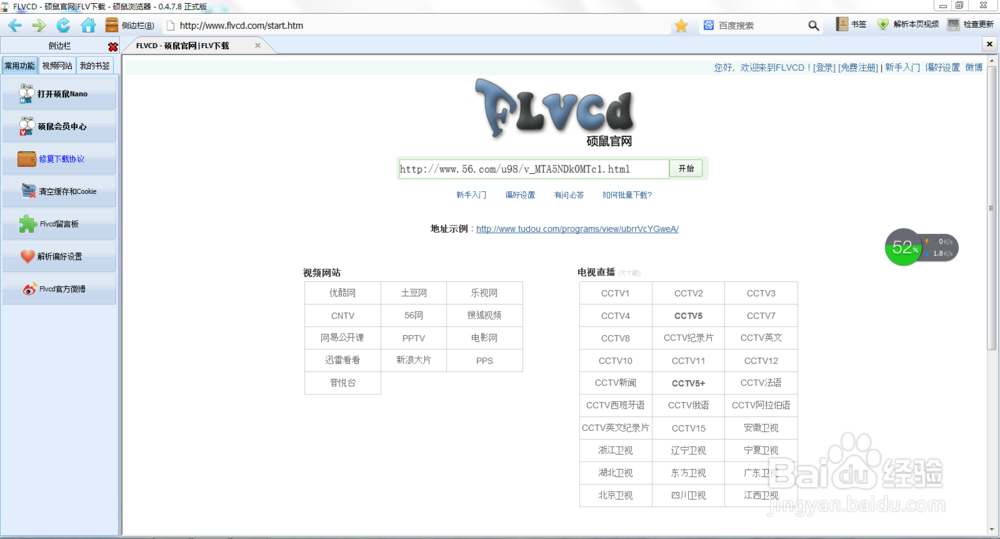Open 音悦台 video site
This screenshot has height=539, width=1000.
click(342, 383)
